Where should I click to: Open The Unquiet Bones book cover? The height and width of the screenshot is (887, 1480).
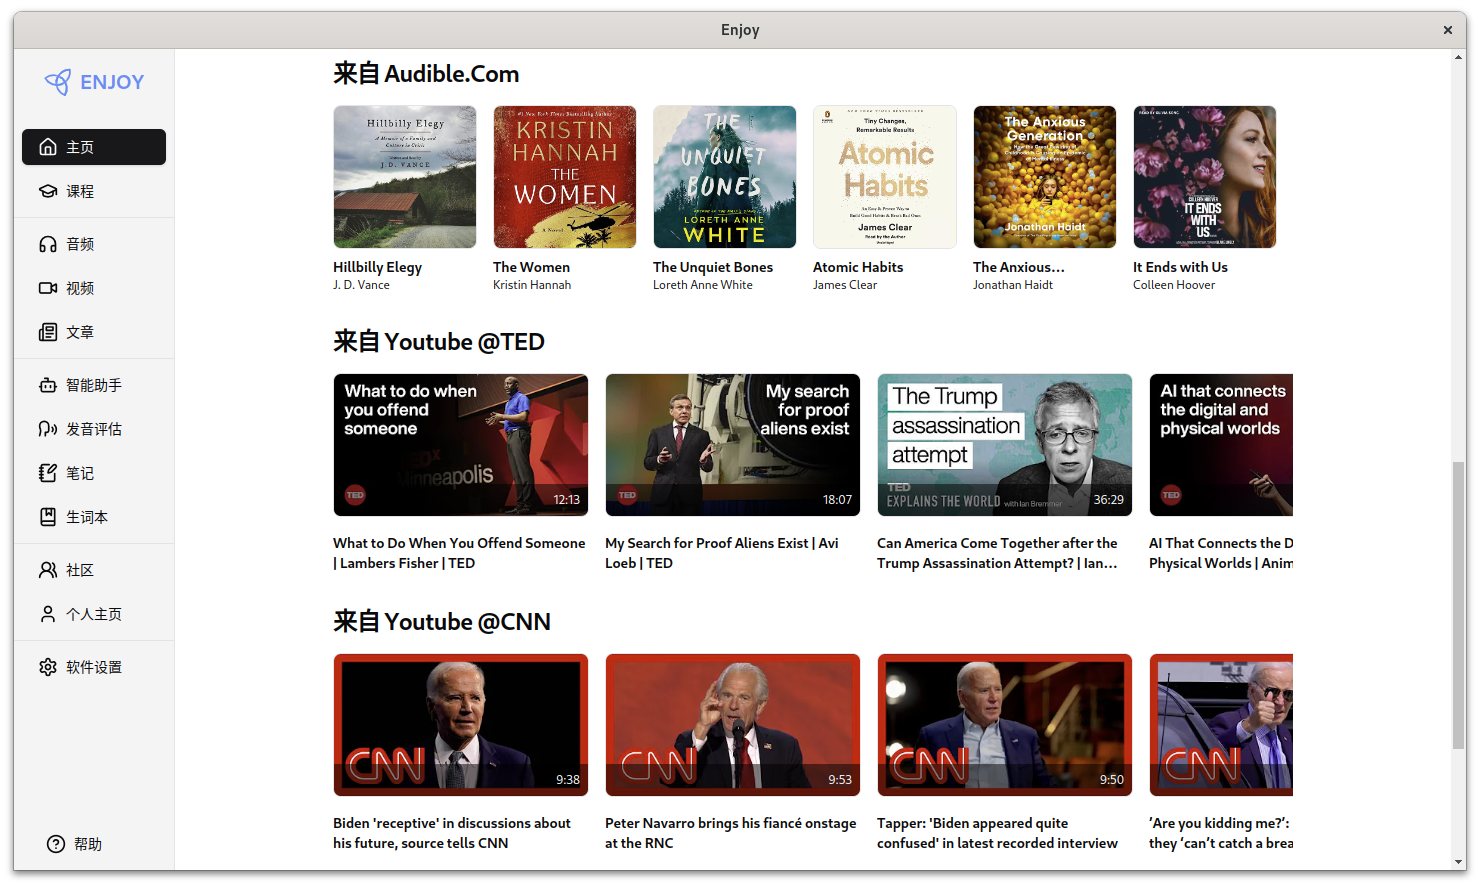725,177
